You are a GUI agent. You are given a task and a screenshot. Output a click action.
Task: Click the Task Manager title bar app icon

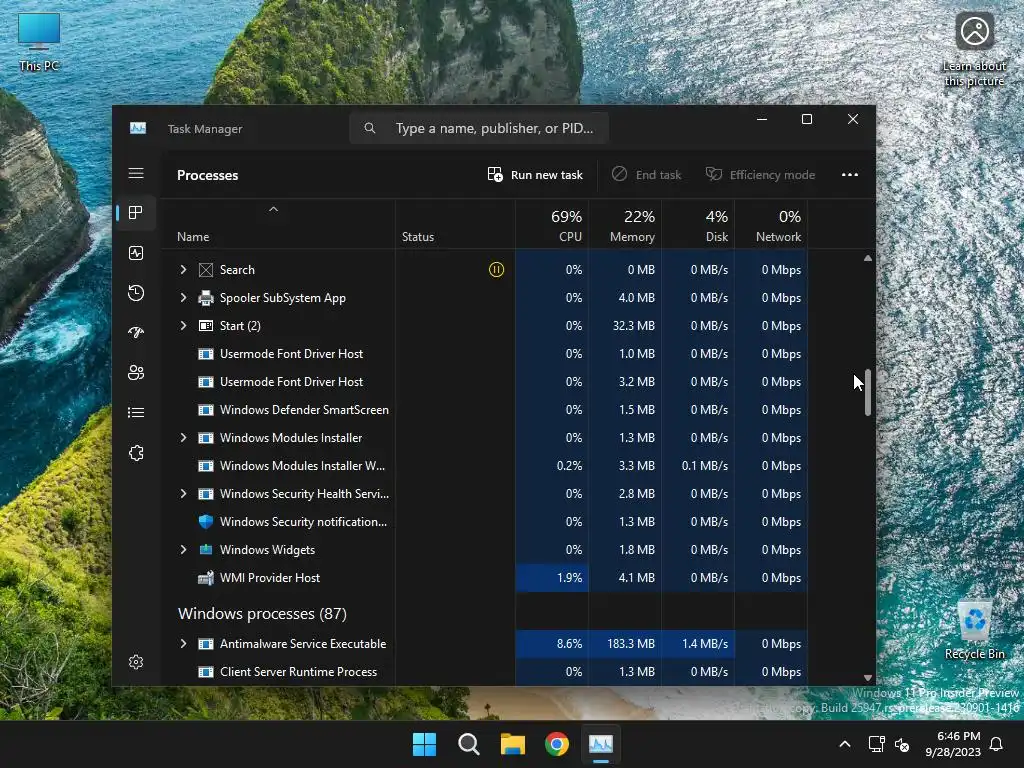[x=138, y=128]
